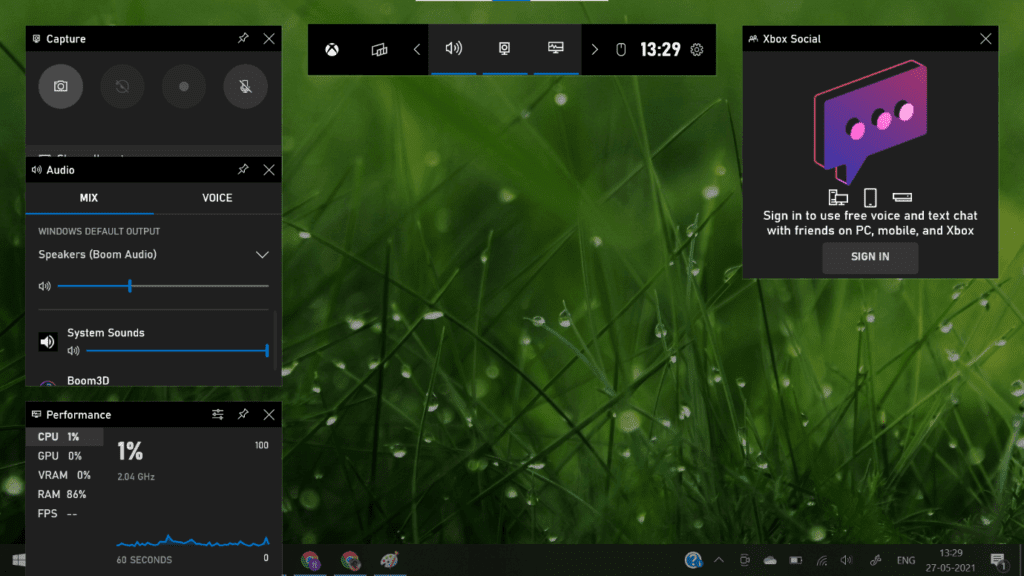Viewport: 1024px width, 576px height.
Task: Mute the System Sounds speaker icon
Action: pyautogui.click(x=46, y=341)
